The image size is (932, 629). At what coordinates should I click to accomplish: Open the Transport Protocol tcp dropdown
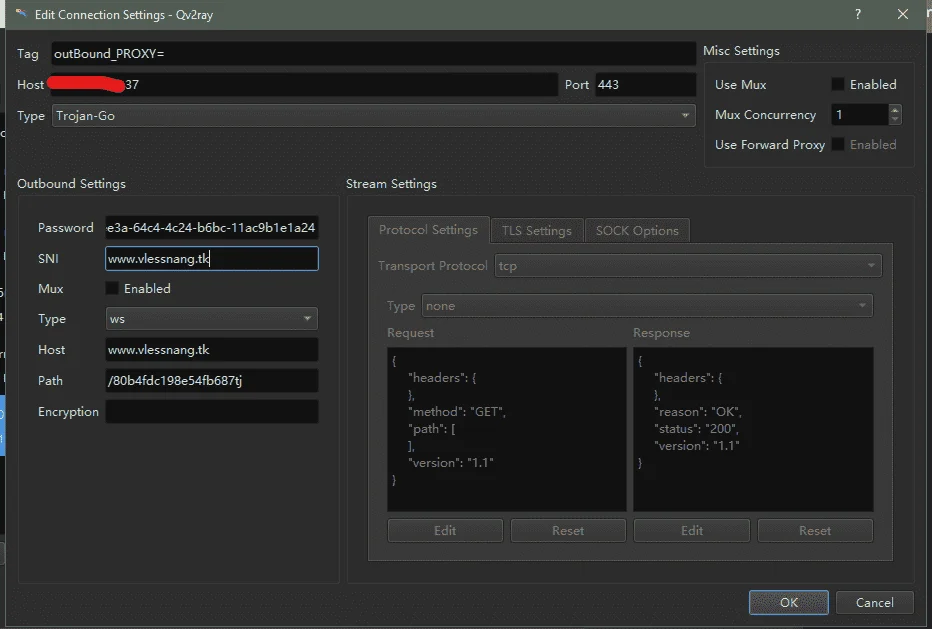point(688,266)
